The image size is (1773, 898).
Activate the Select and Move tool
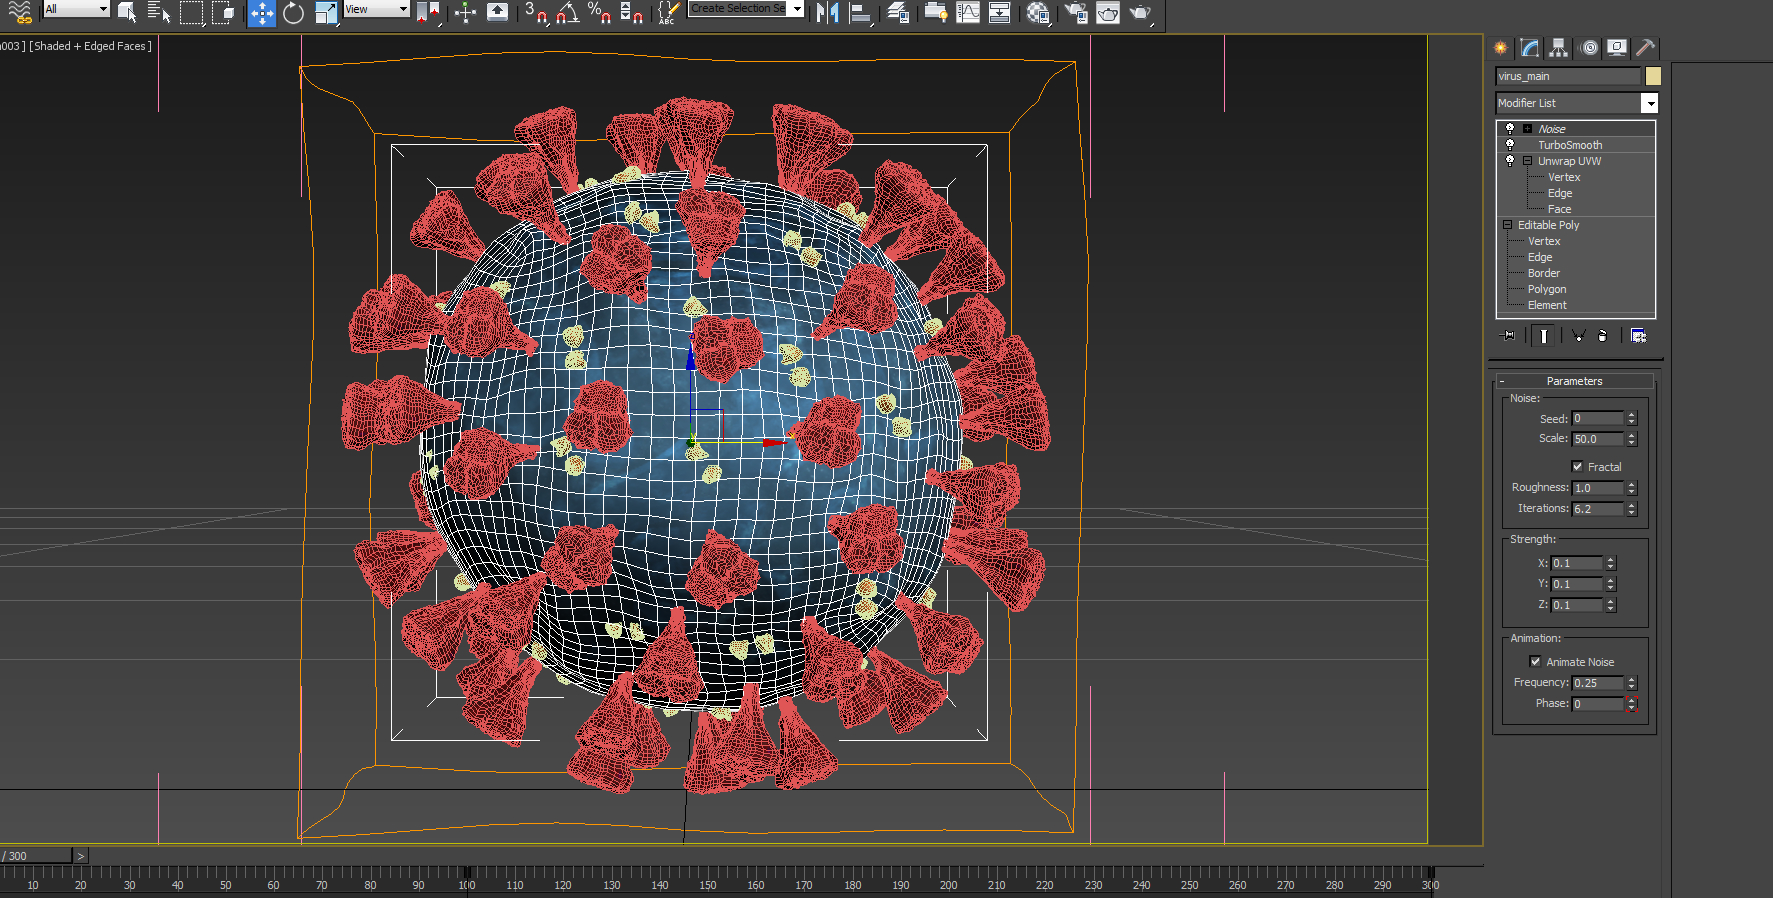coord(261,13)
